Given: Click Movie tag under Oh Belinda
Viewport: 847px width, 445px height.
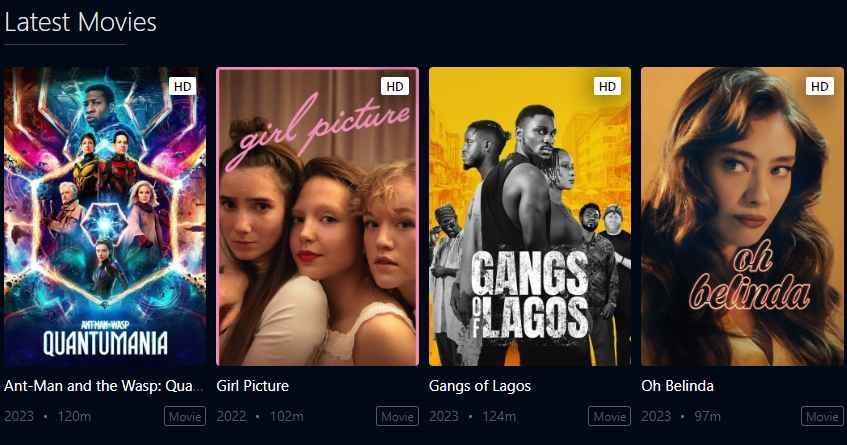Looking at the screenshot, I should click(822, 416).
